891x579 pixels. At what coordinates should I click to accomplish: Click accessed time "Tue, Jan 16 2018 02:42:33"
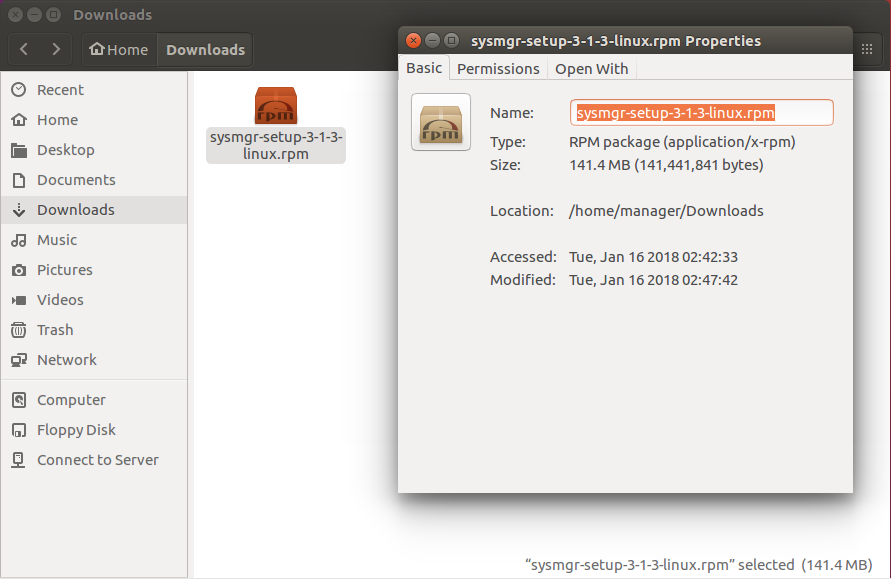coord(653,257)
